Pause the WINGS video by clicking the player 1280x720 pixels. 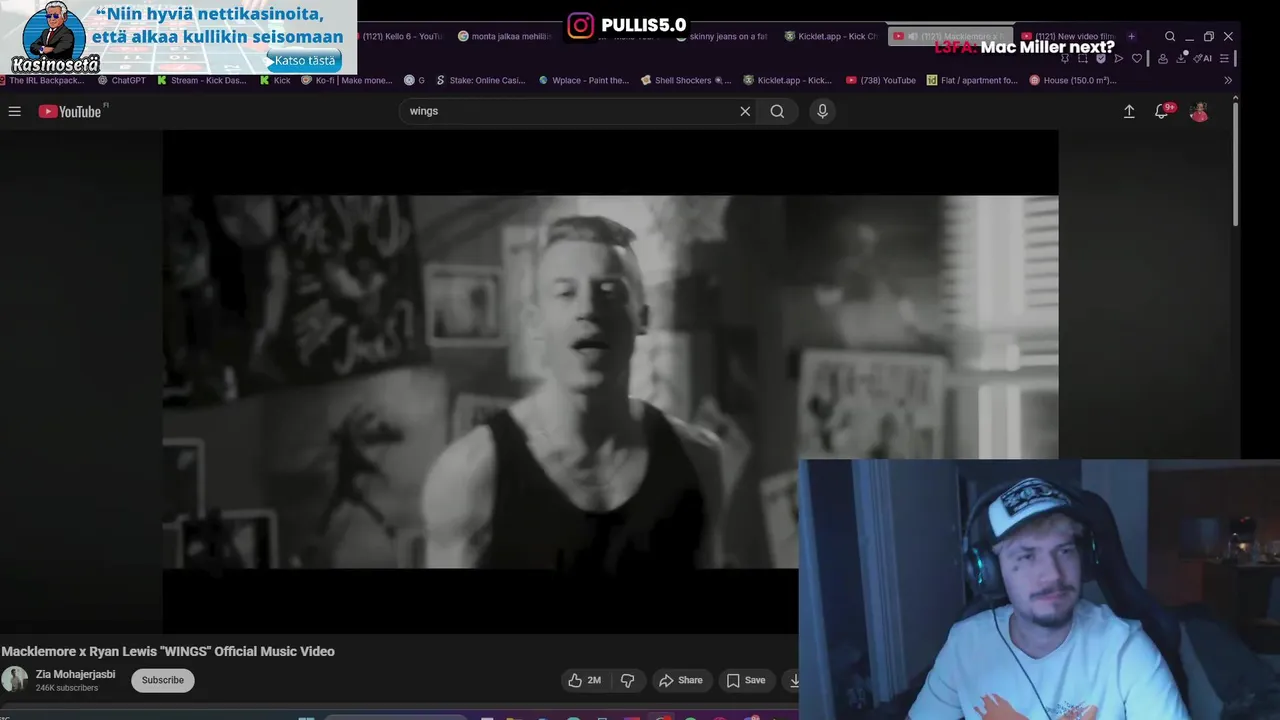610,380
